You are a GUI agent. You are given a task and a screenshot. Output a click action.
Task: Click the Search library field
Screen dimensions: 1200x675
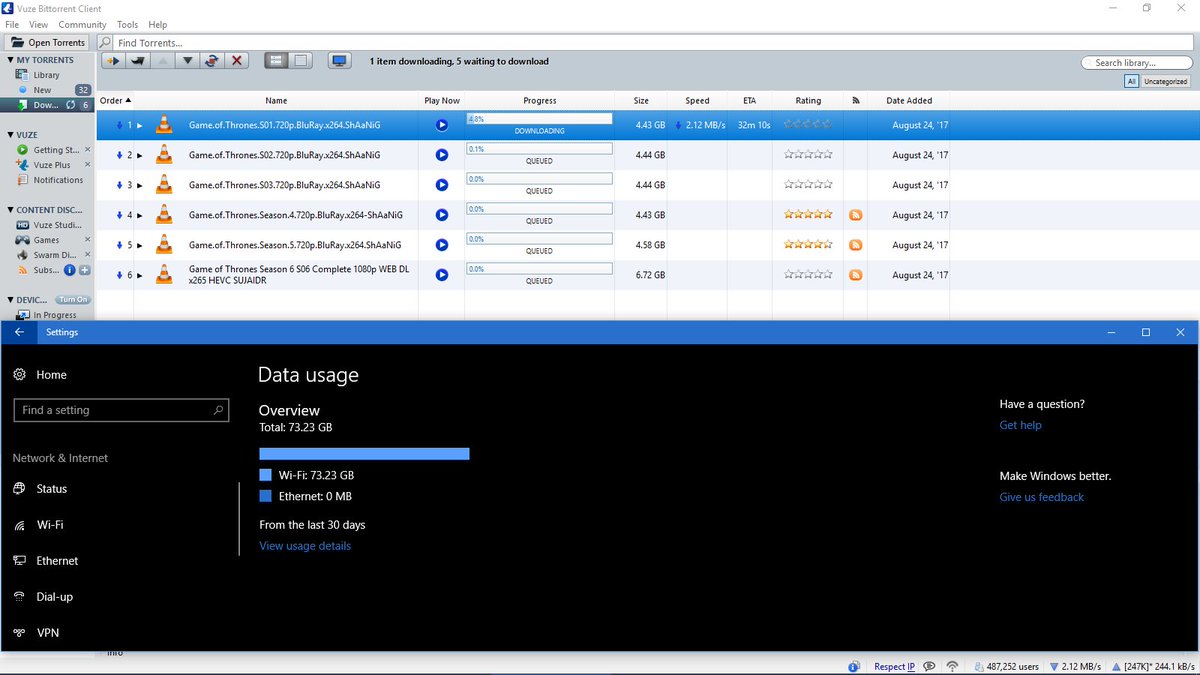1135,62
